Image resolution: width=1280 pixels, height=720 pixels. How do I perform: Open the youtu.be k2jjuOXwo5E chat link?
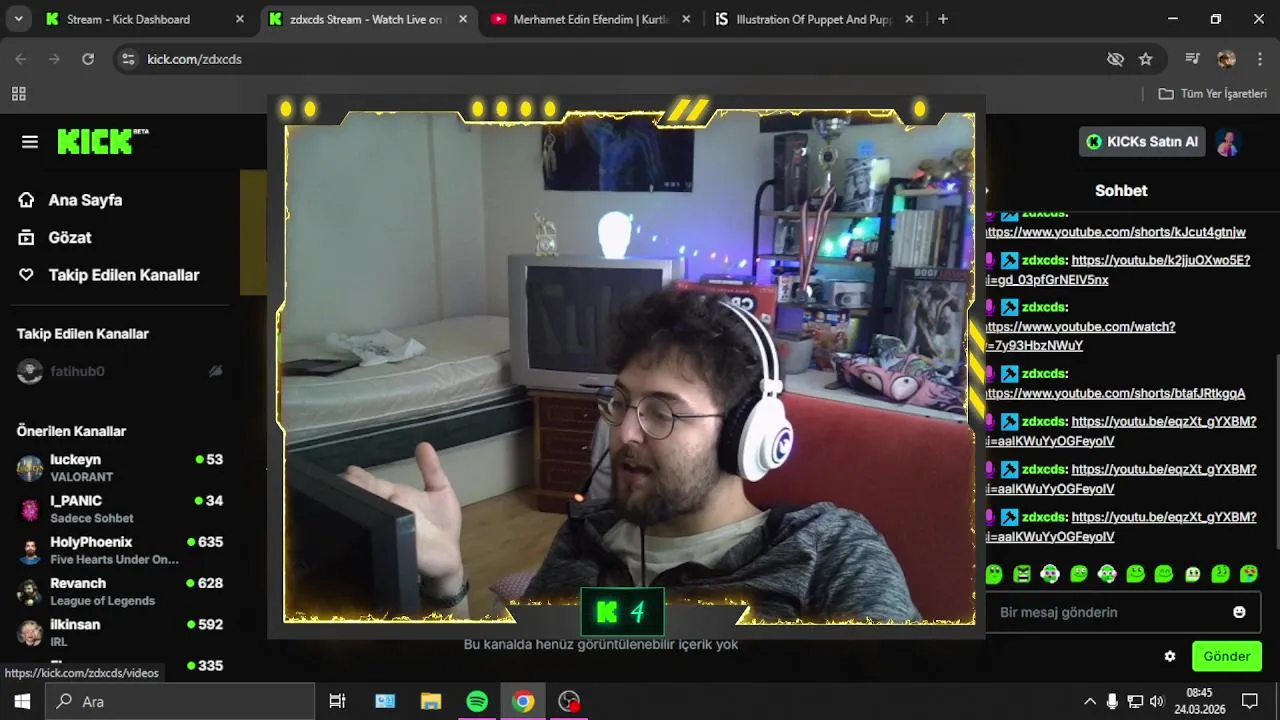pyautogui.click(x=1160, y=260)
